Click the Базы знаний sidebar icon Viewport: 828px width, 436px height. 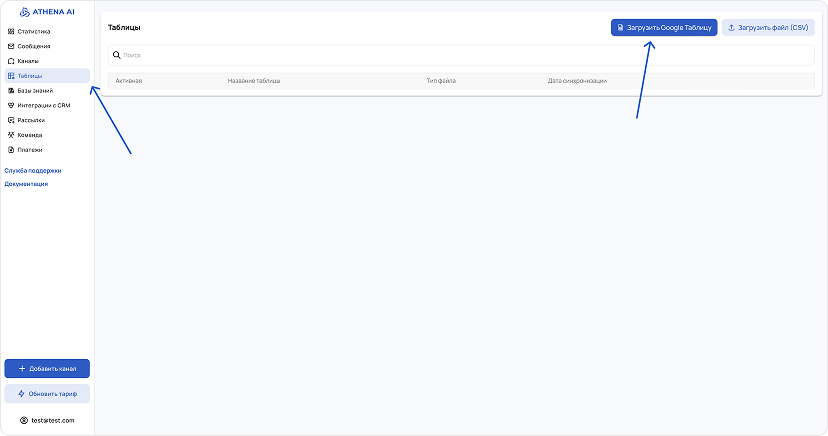pos(11,90)
